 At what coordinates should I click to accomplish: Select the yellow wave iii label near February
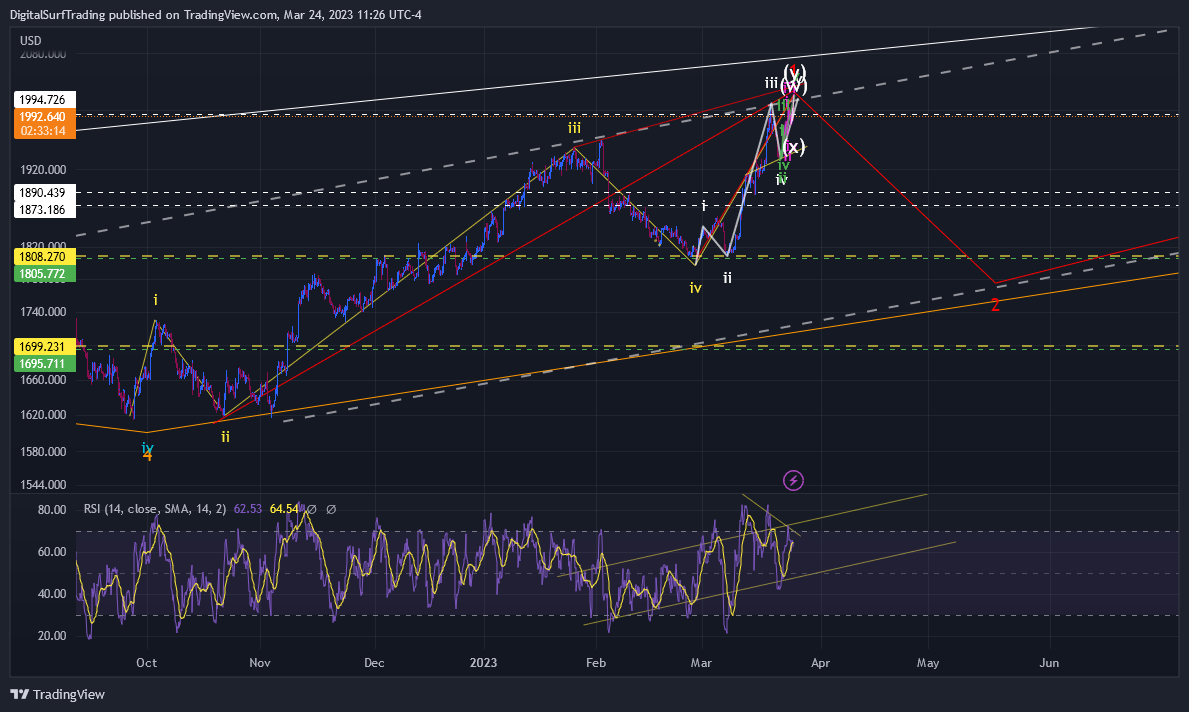coord(574,128)
